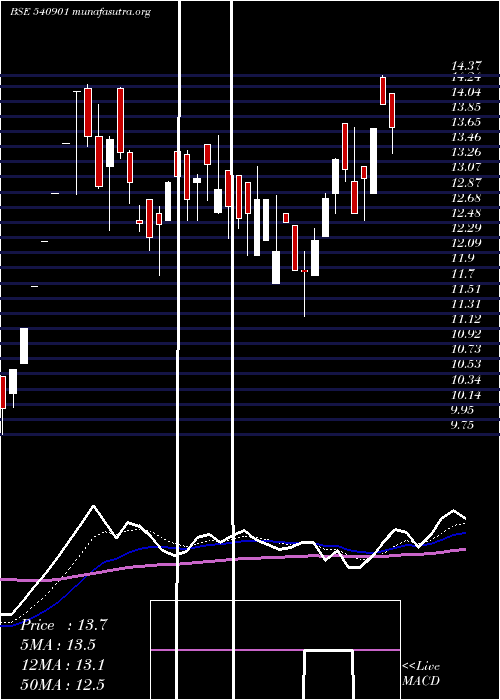
Task: Click the '<<Live MACD' label
Action: [421, 673]
